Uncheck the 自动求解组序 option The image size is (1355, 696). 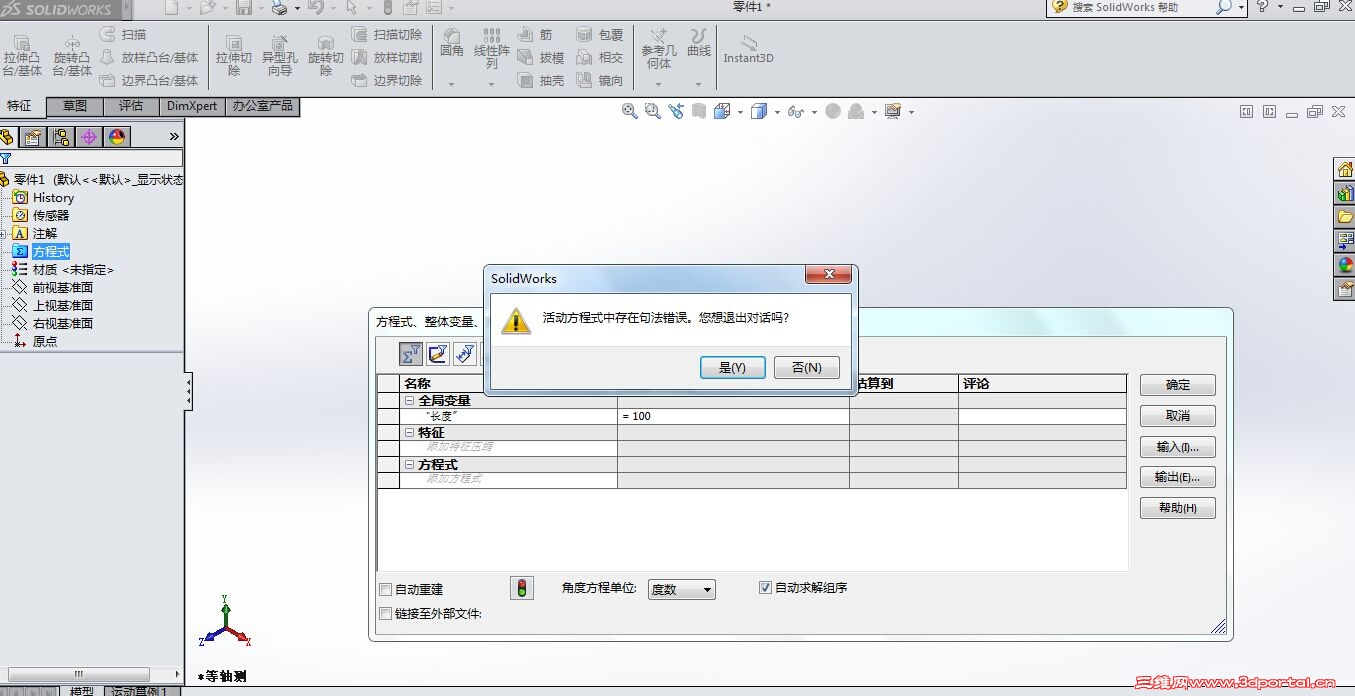766,587
